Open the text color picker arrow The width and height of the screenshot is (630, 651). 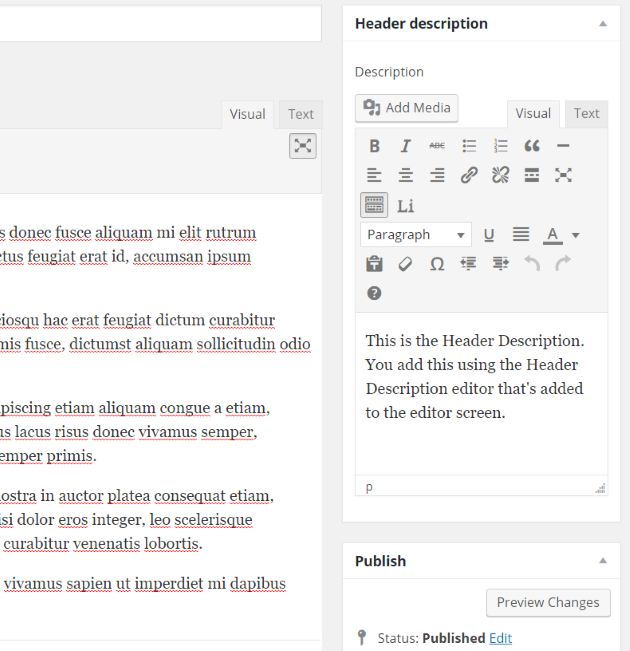575,235
